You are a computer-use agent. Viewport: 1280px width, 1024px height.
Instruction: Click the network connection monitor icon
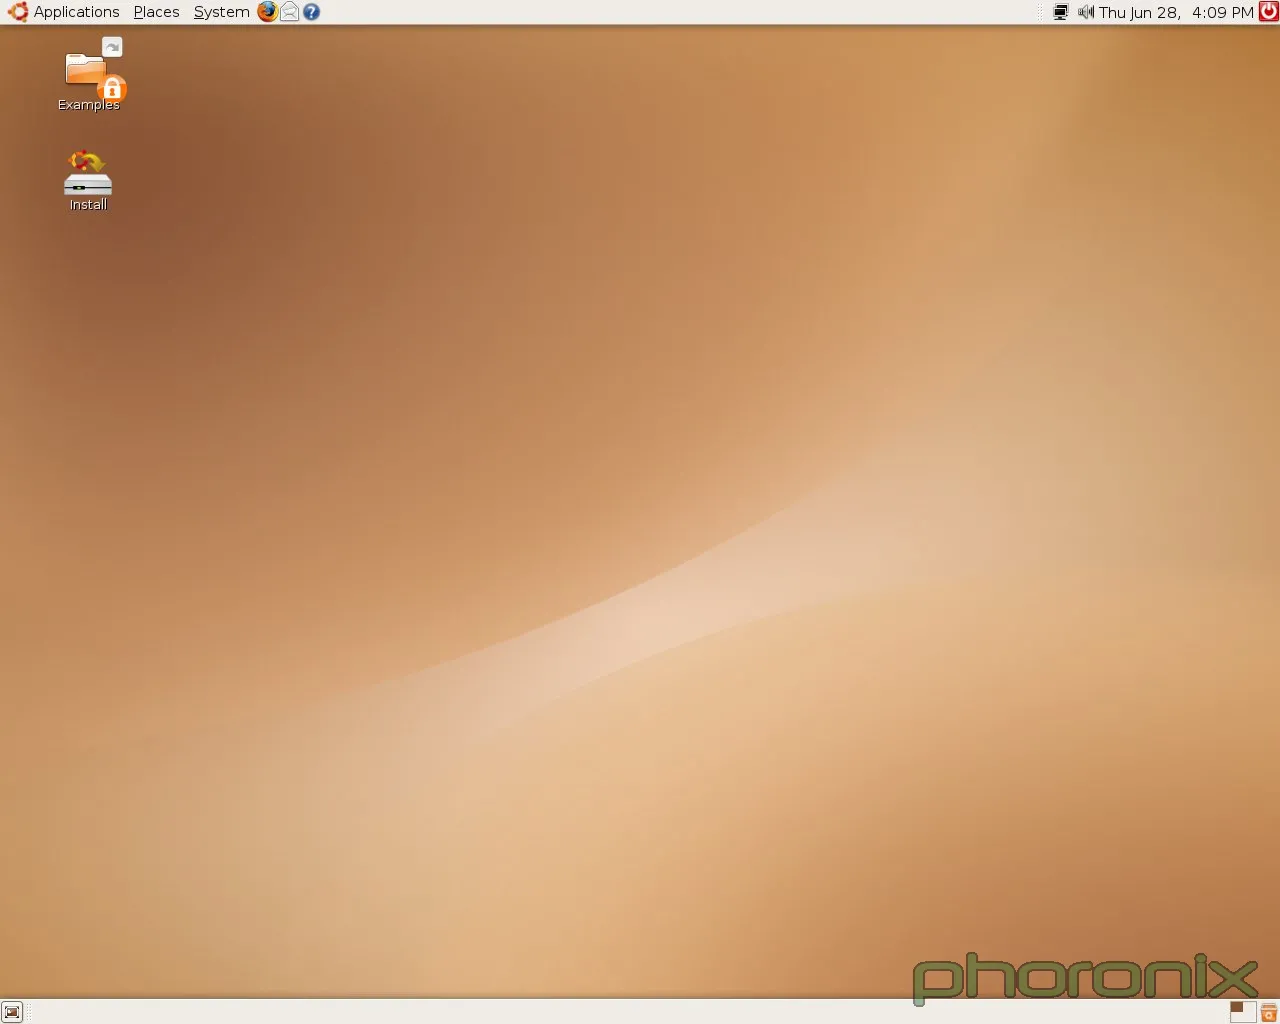coord(1061,12)
